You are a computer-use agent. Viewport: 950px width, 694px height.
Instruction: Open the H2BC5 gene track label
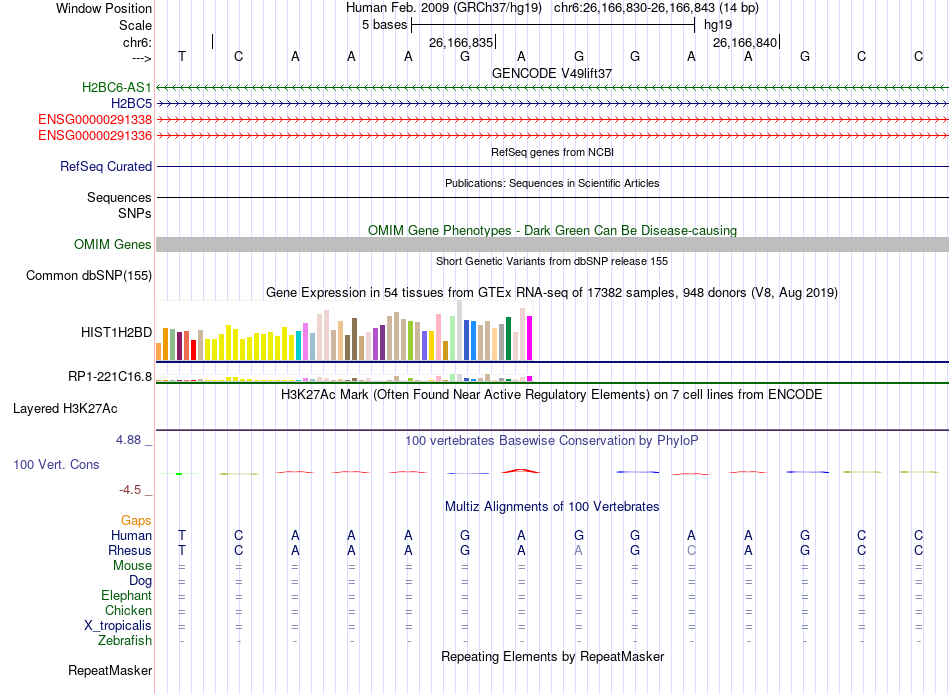pos(131,104)
